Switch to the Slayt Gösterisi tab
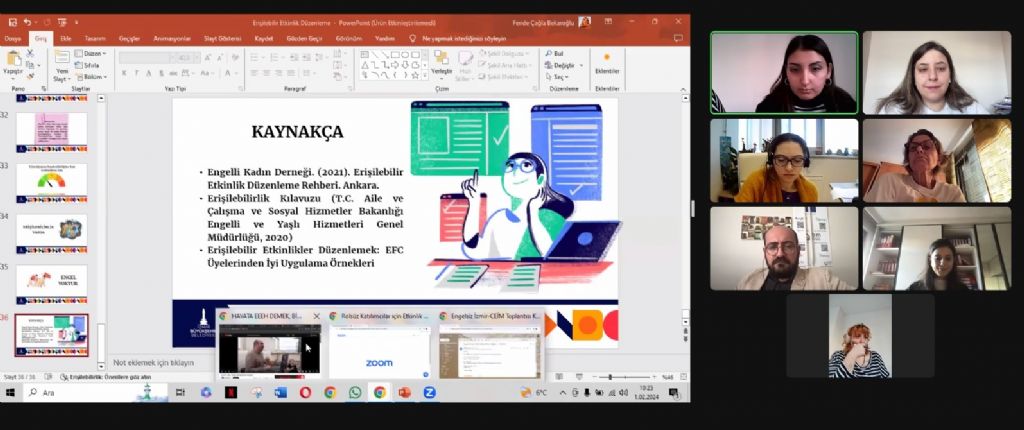 click(224, 38)
